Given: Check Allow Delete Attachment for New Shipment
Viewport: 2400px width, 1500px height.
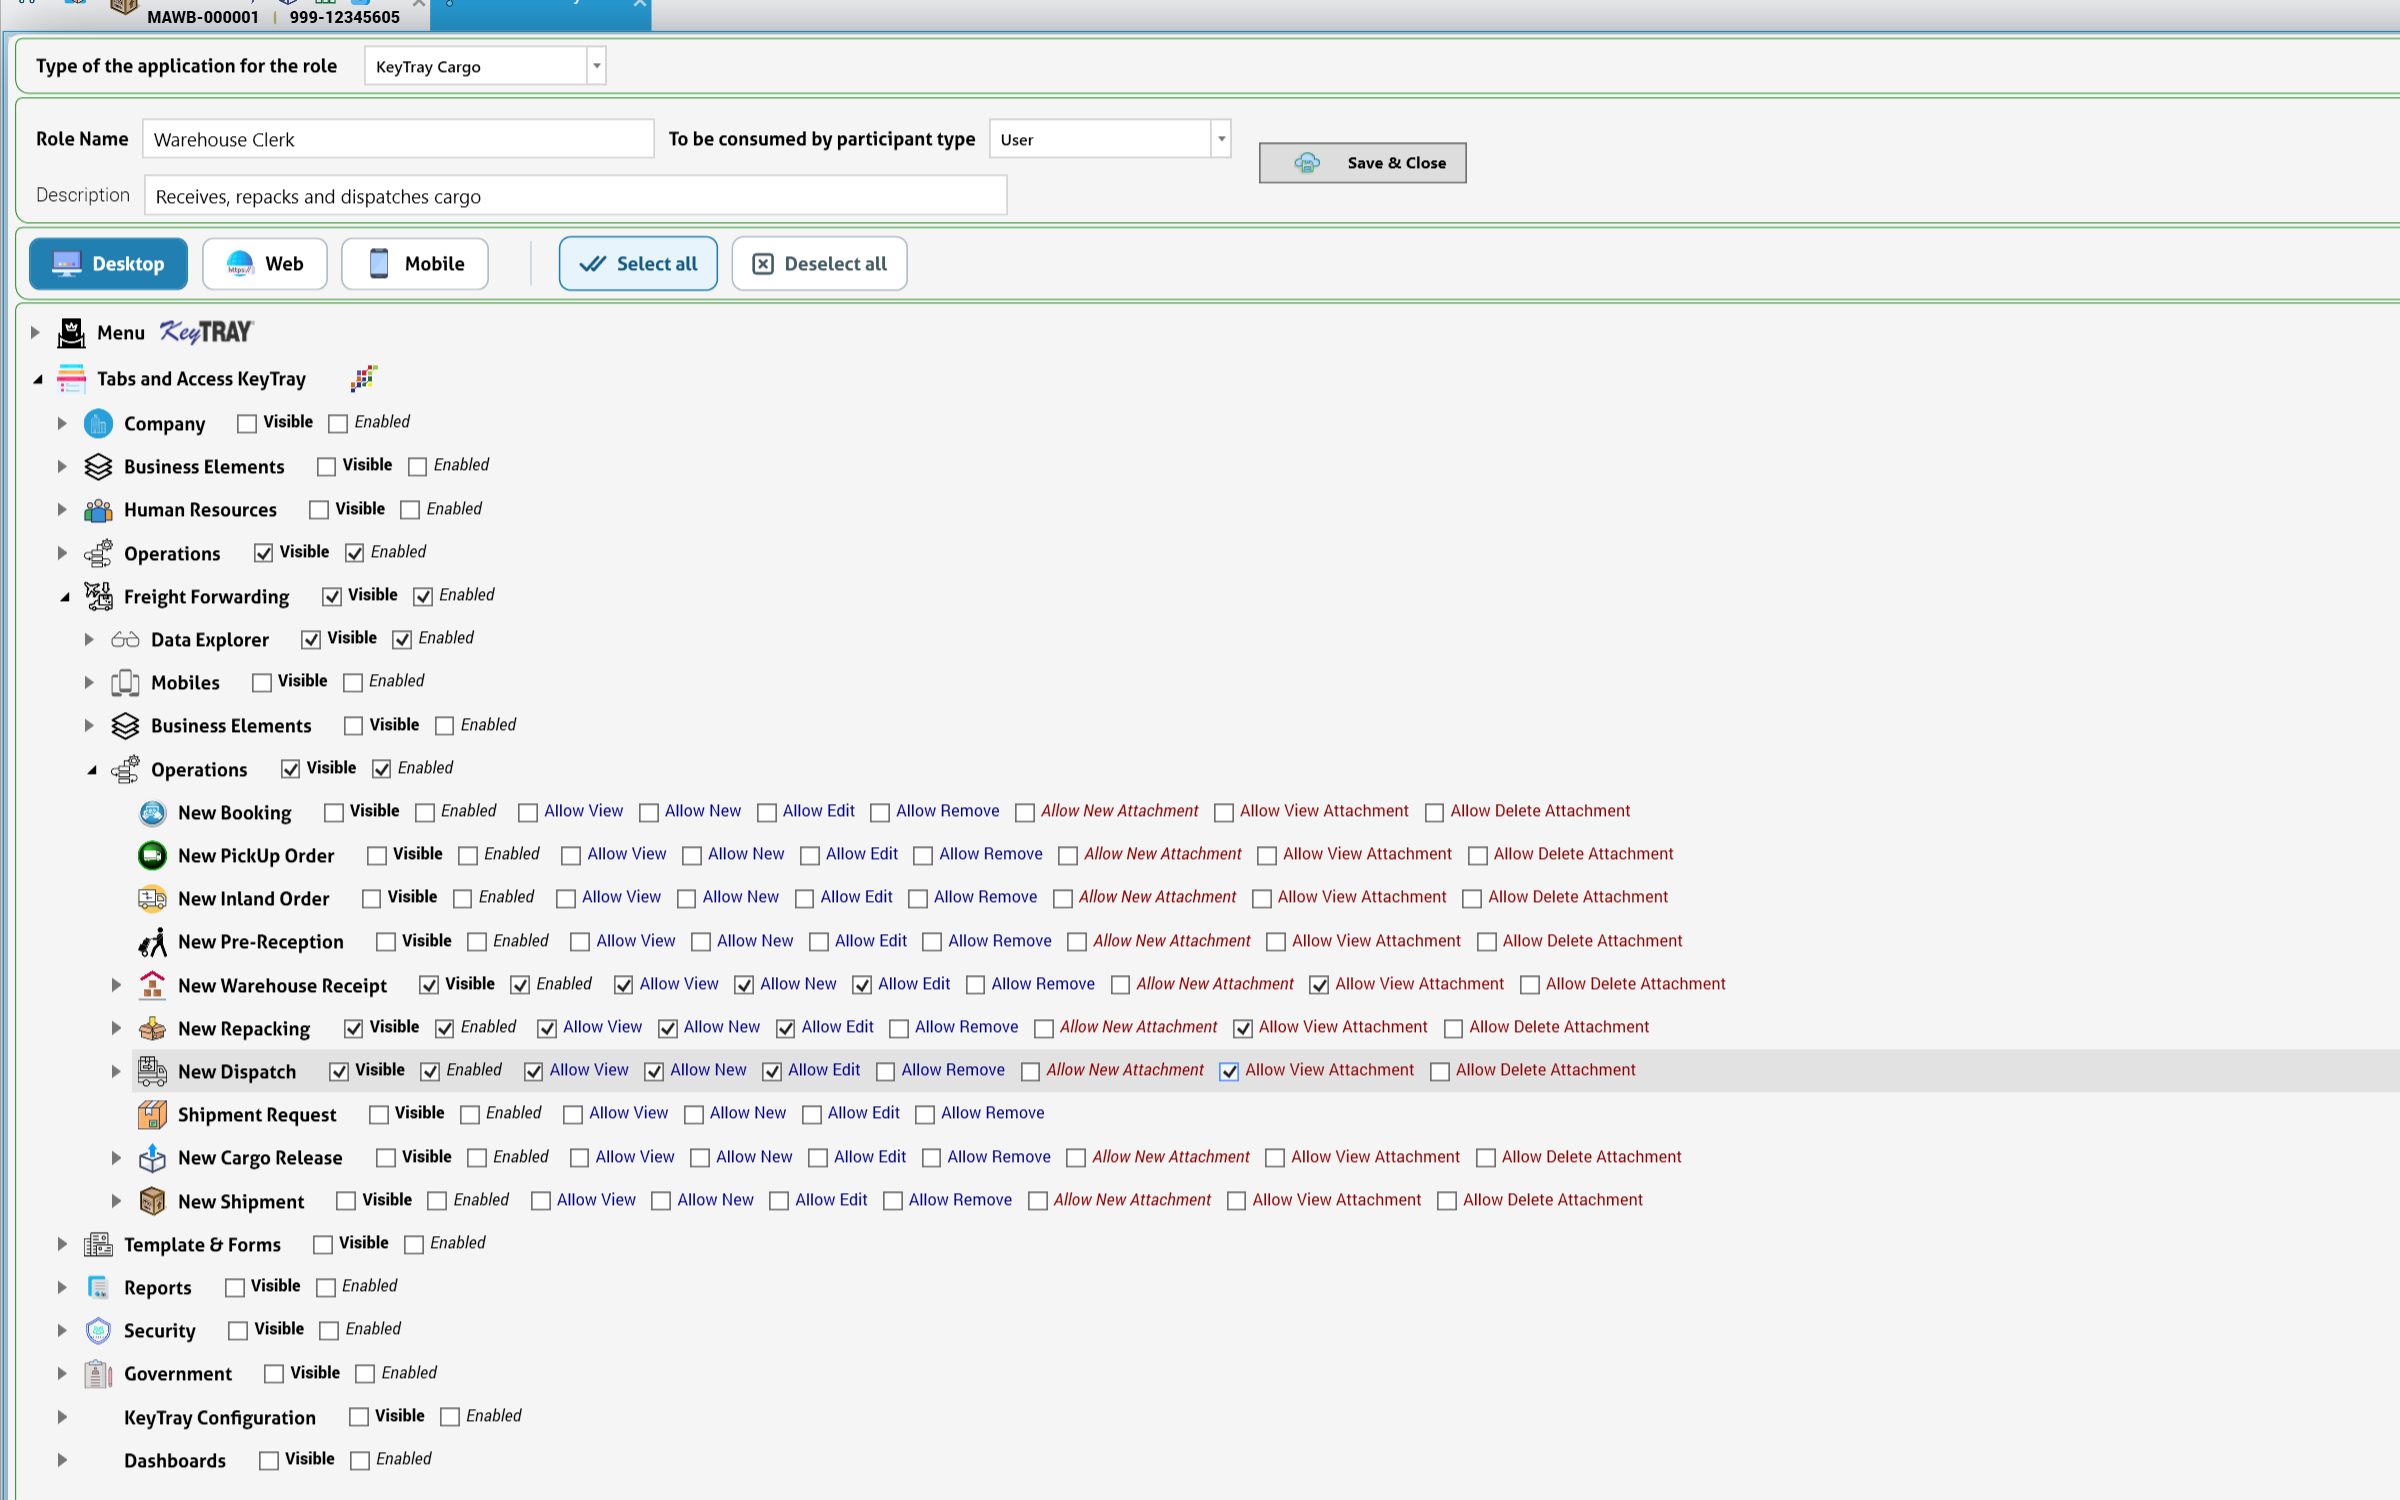Looking at the screenshot, I should click(x=1447, y=1202).
